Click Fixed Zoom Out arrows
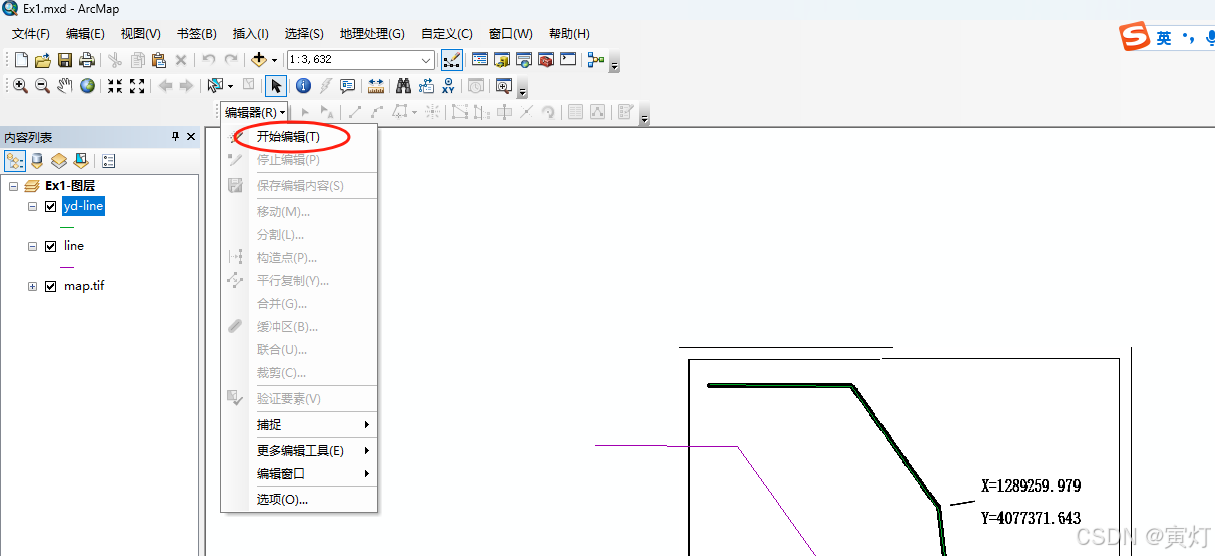Image resolution: width=1215 pixels, height=556 pixels. (x=137, y=86)
